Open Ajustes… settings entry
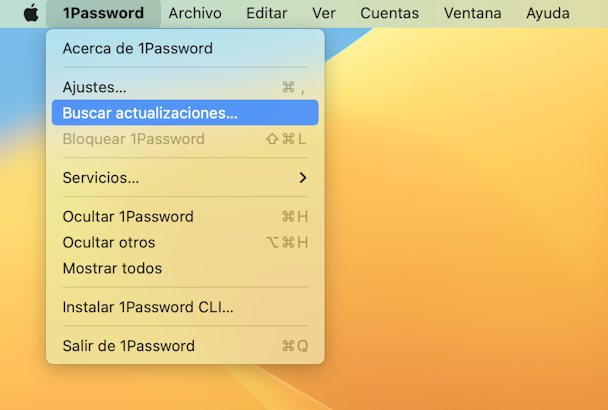608x410 pixels. [x=185, y=87]
